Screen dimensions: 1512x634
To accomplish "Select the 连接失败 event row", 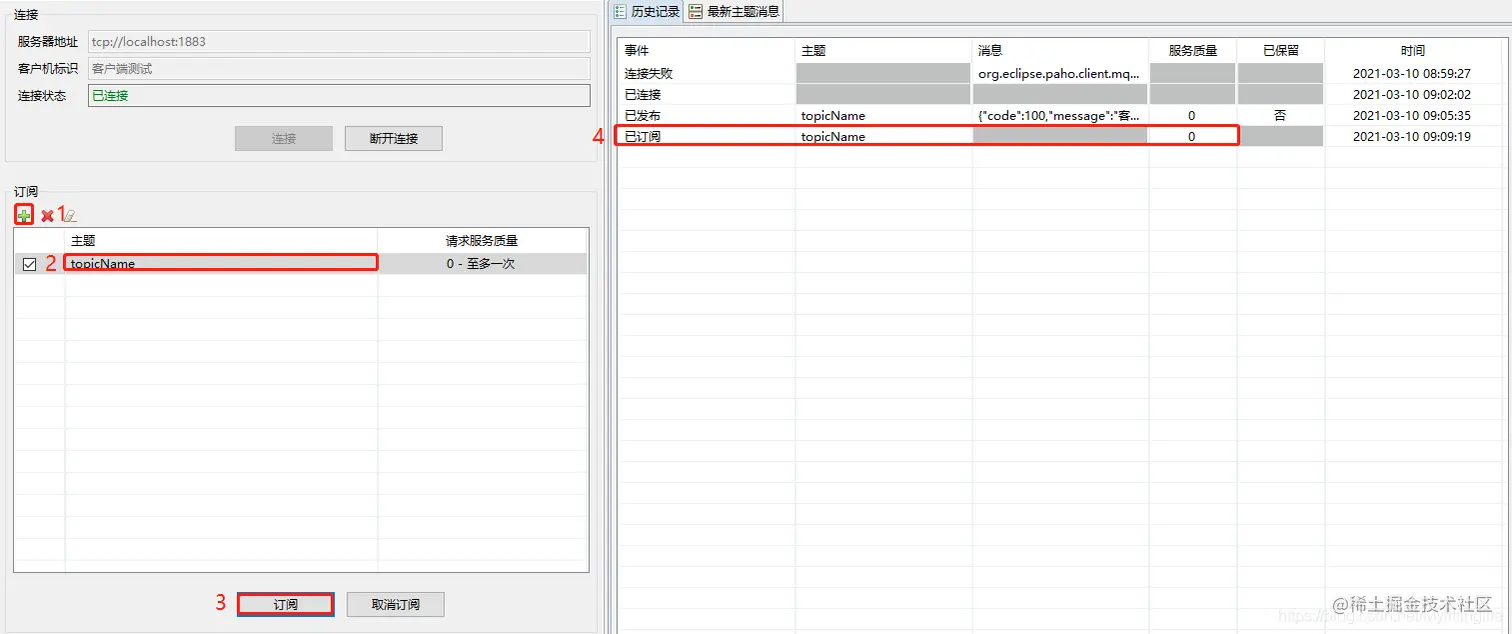I will pos(1059,74).
